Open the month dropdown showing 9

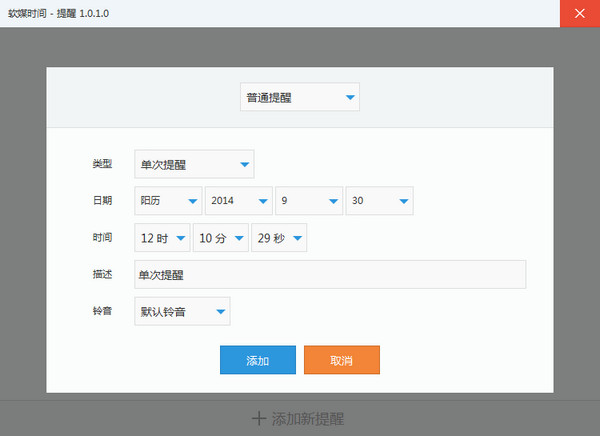(x=309, y=201)
